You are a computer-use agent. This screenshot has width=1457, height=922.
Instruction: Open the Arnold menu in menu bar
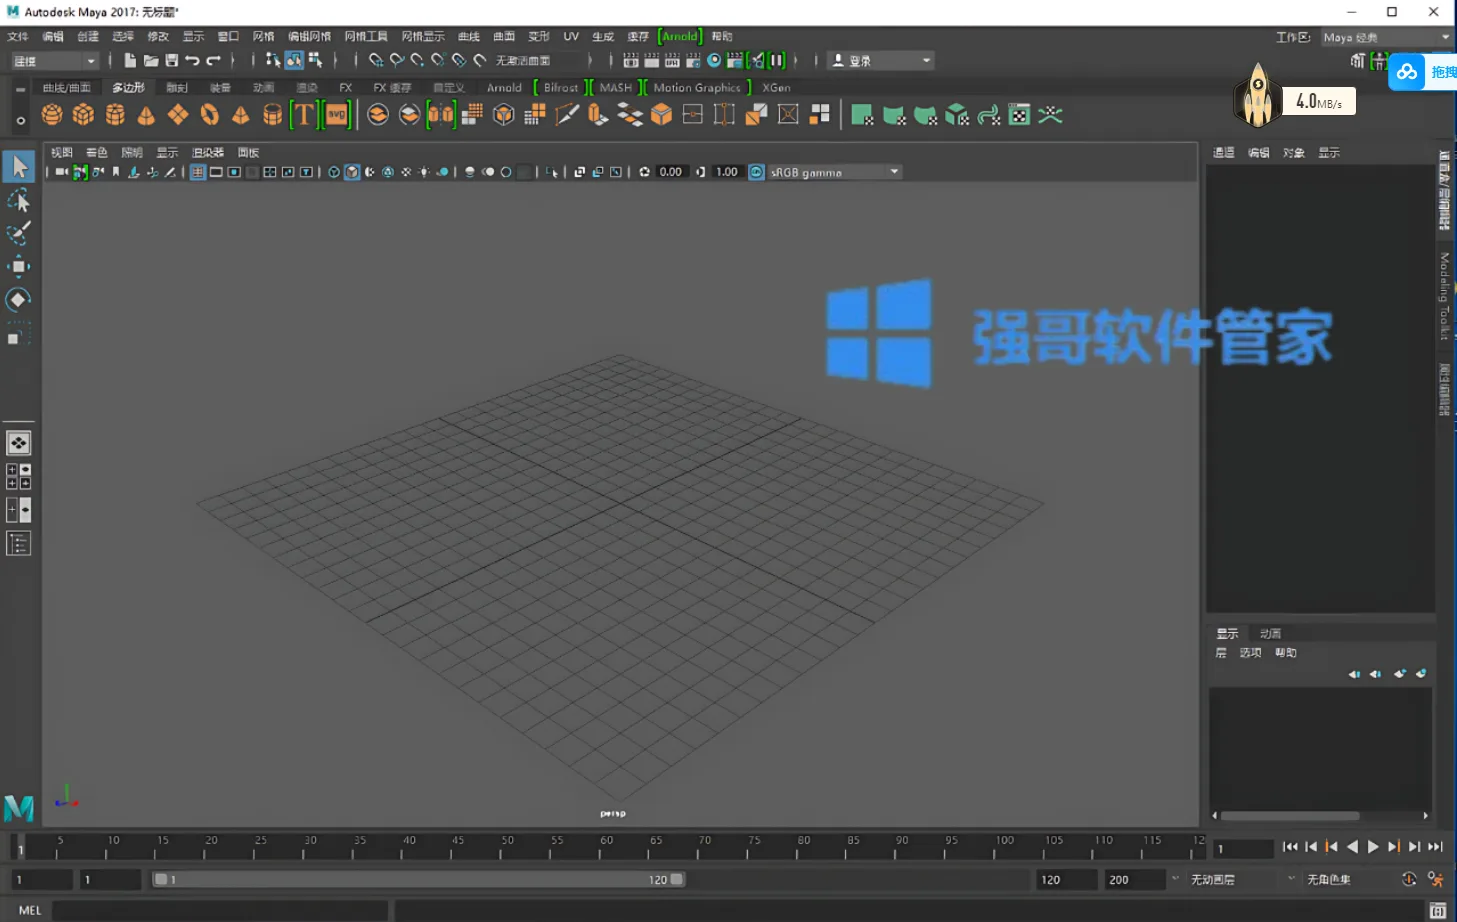pos(680,36)
